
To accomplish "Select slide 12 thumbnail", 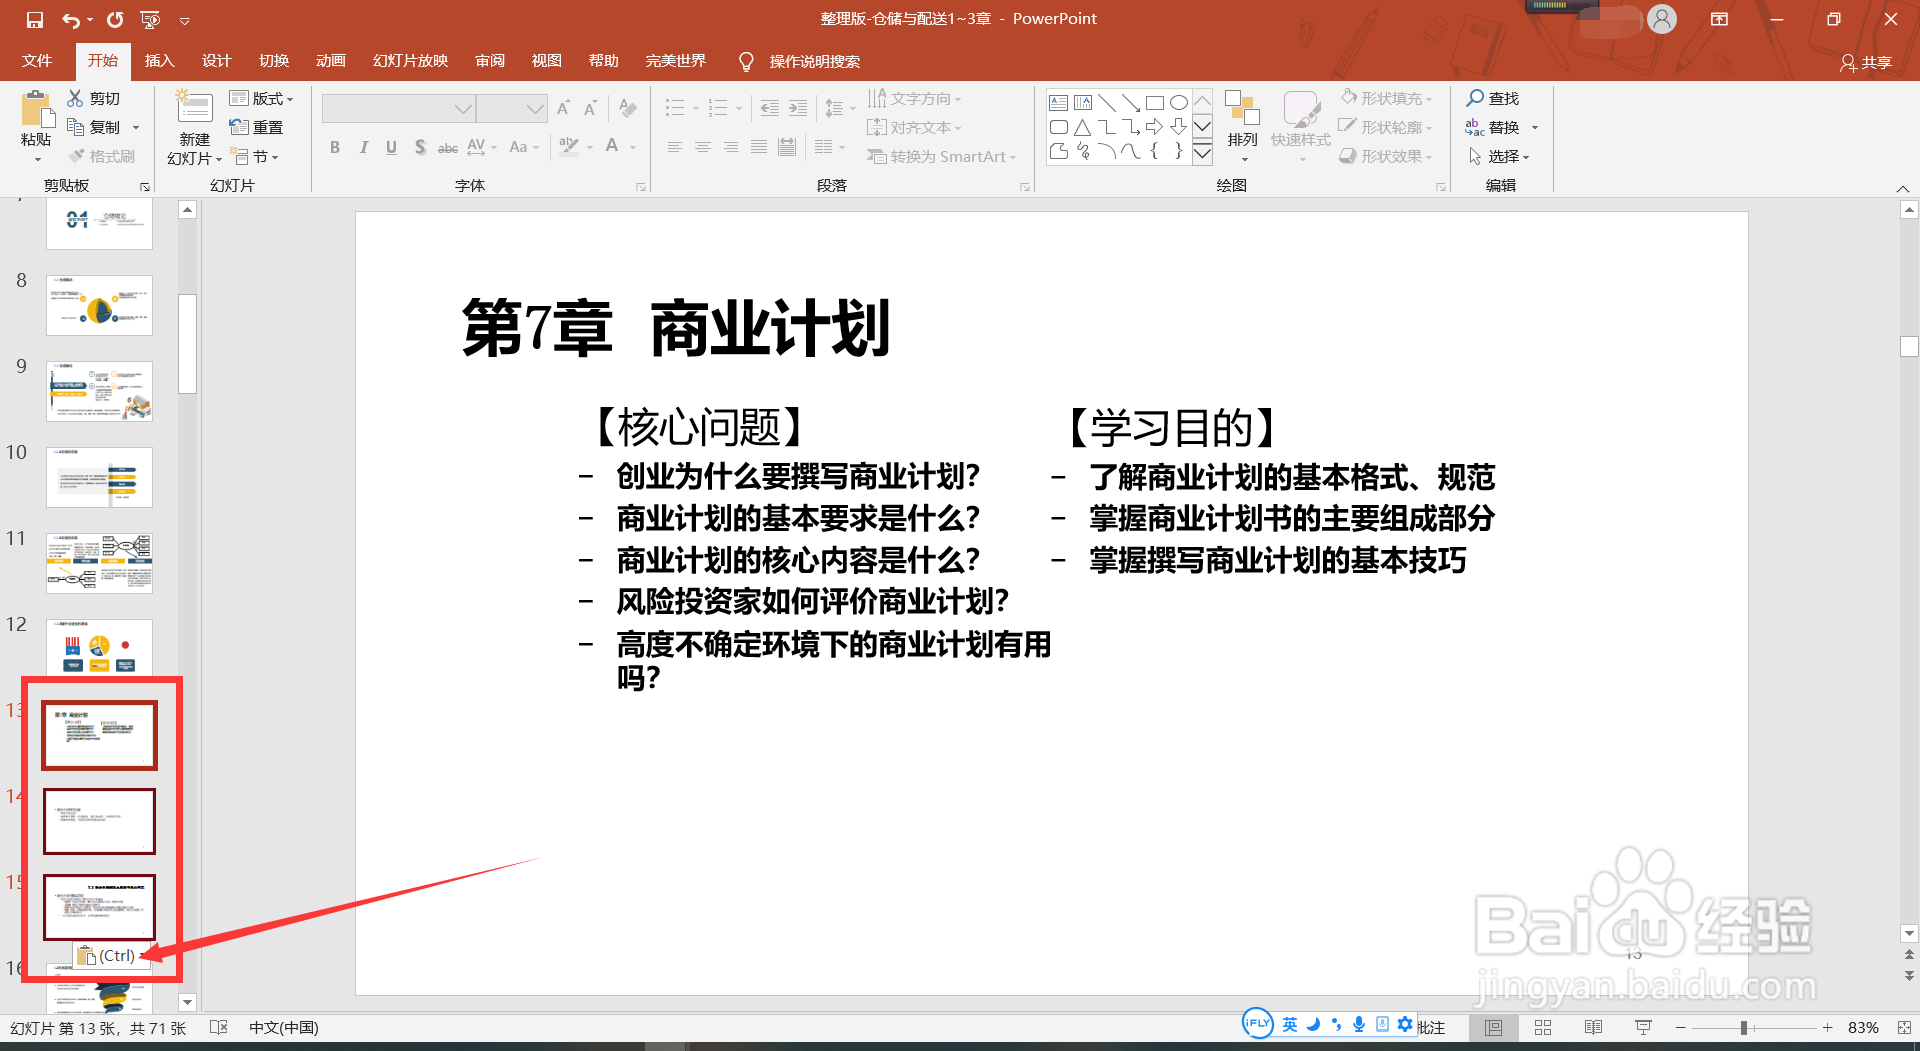I will [99, 648].
